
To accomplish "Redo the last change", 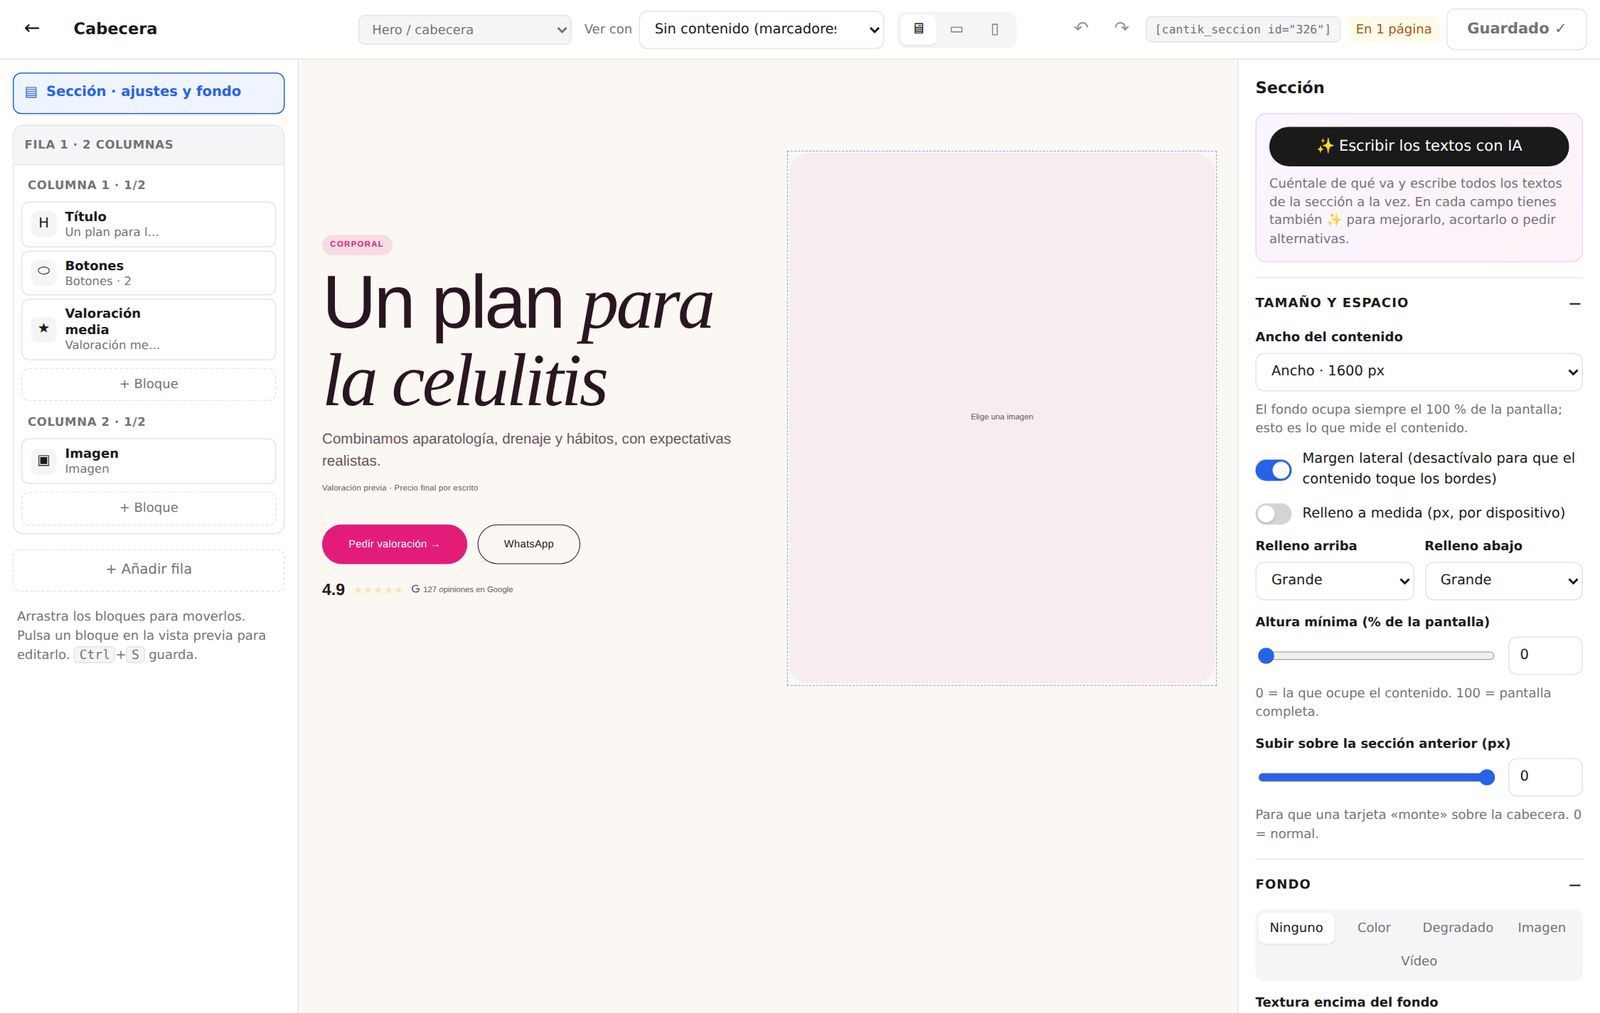I will pos(1121,28).
